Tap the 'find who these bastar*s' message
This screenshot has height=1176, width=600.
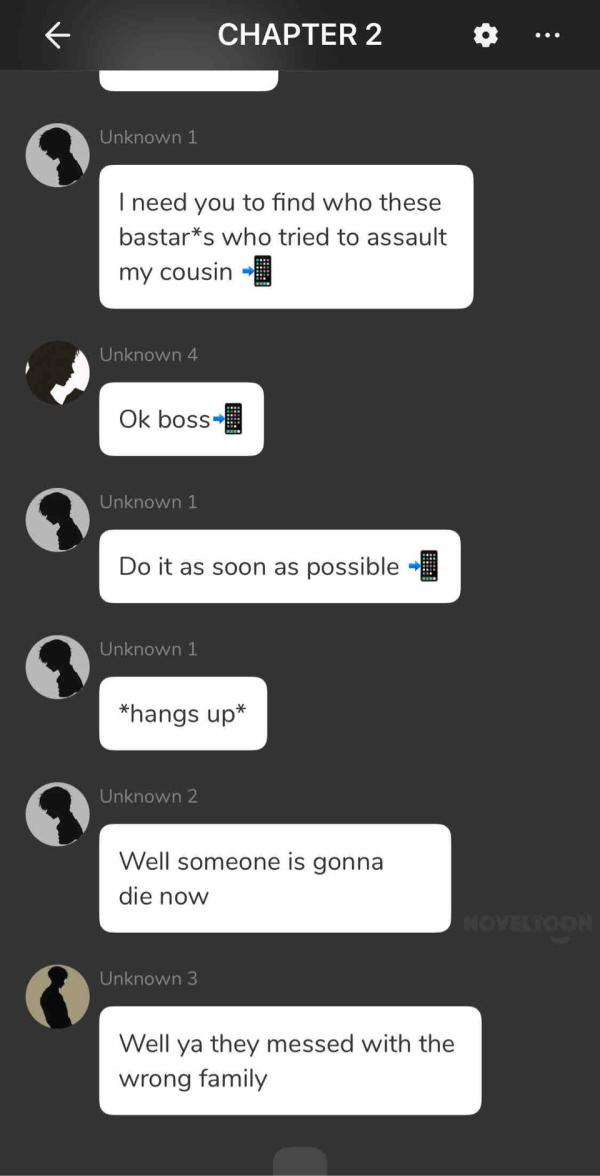[x=286, y=237]
